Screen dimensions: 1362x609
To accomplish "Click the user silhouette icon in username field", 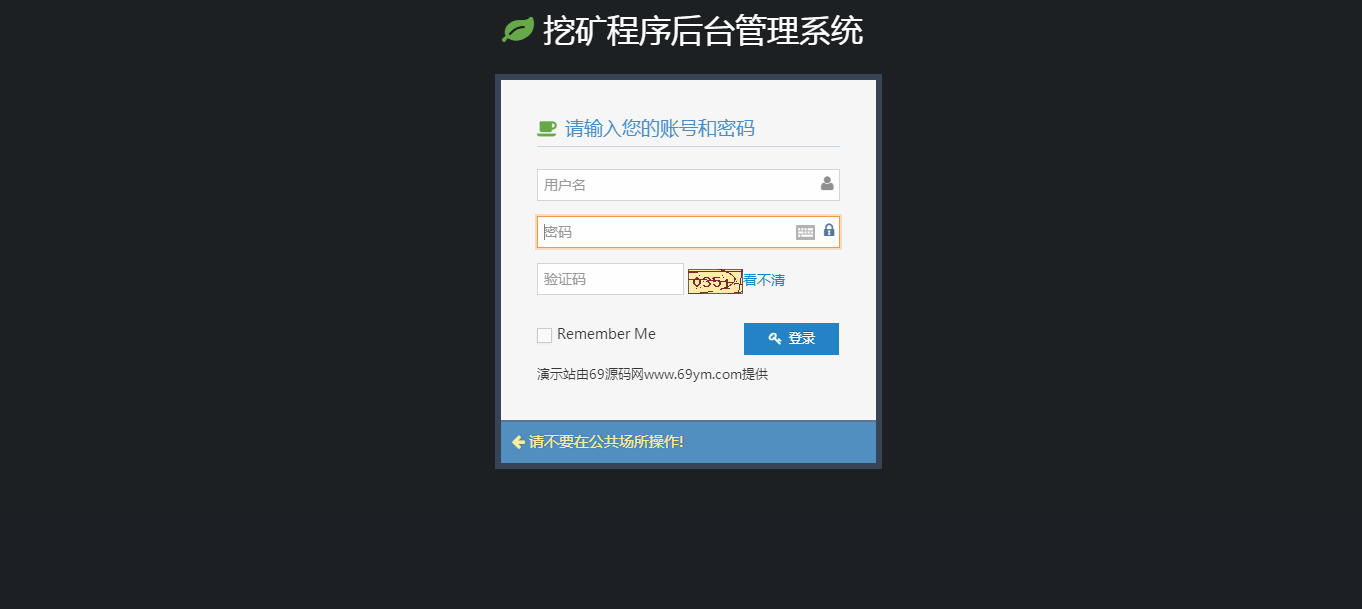I will 827,184.
